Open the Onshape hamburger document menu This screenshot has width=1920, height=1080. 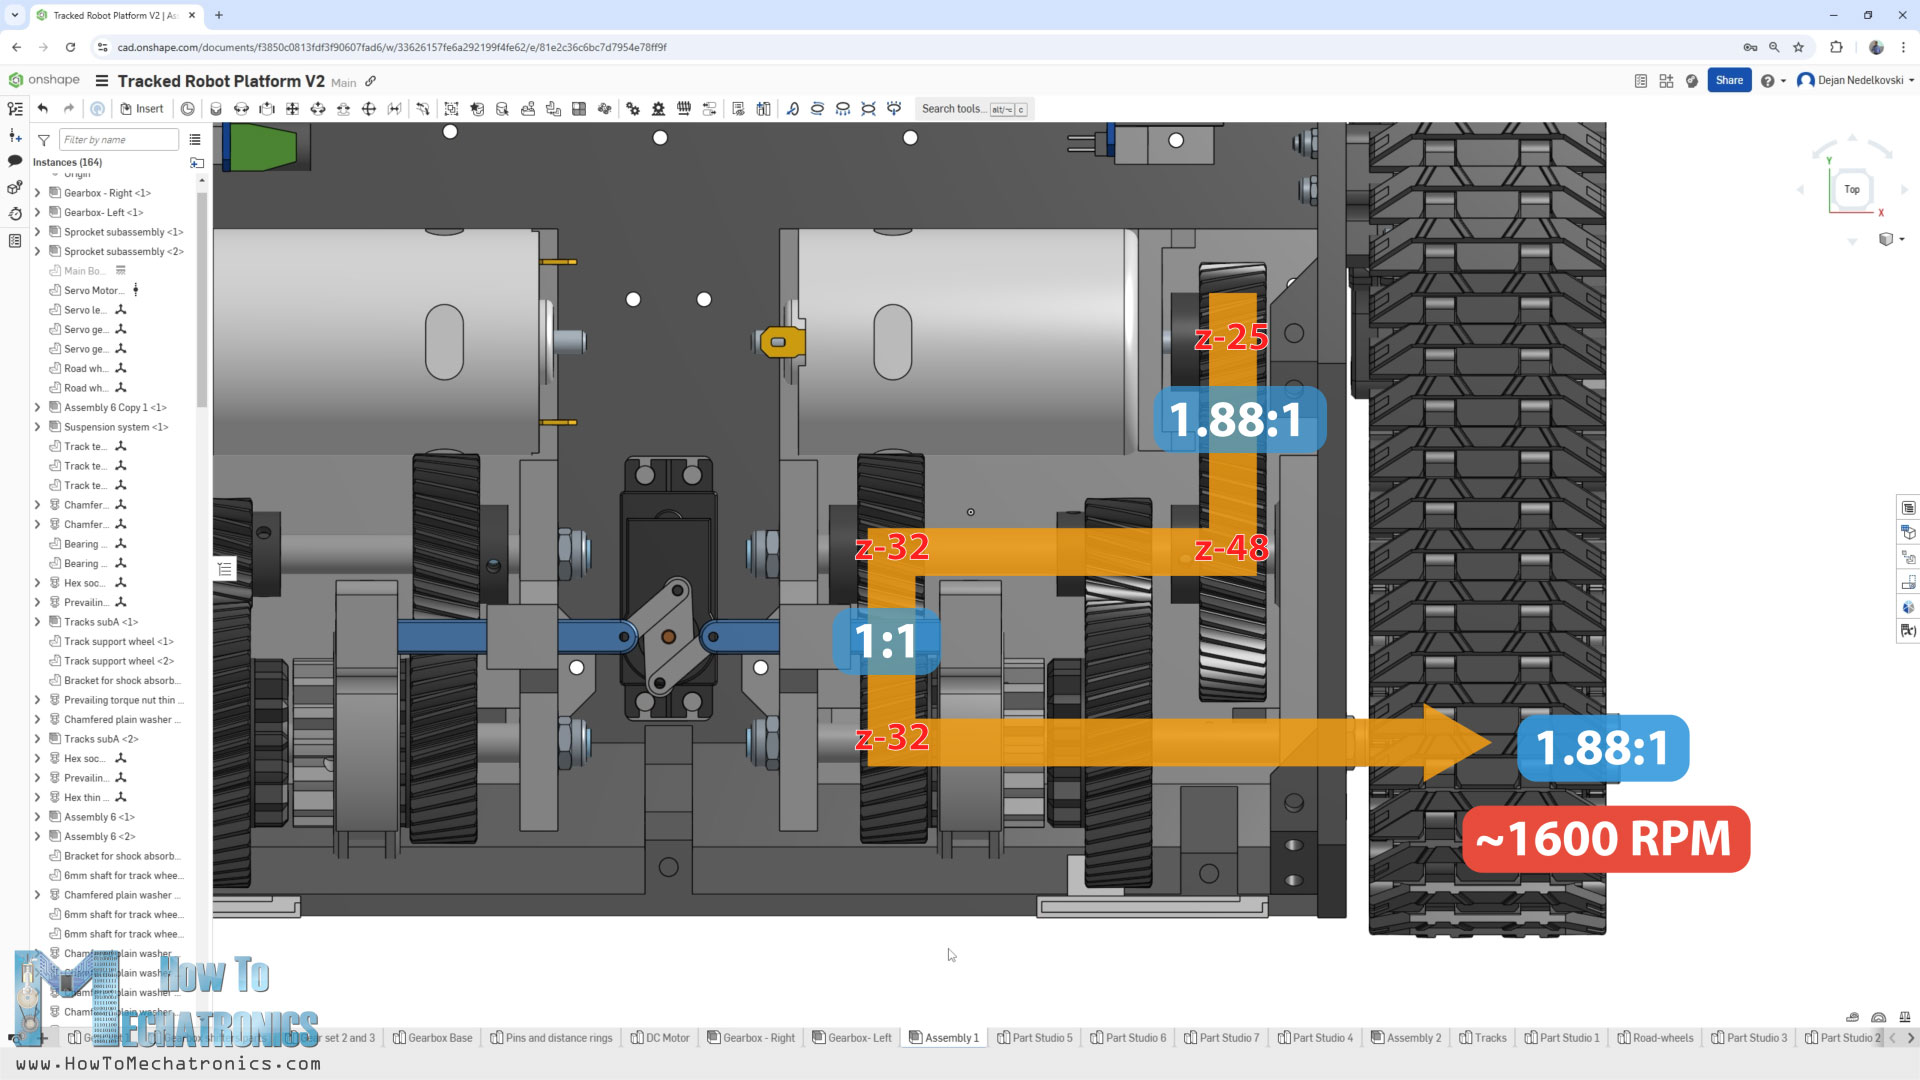(101, 81)
